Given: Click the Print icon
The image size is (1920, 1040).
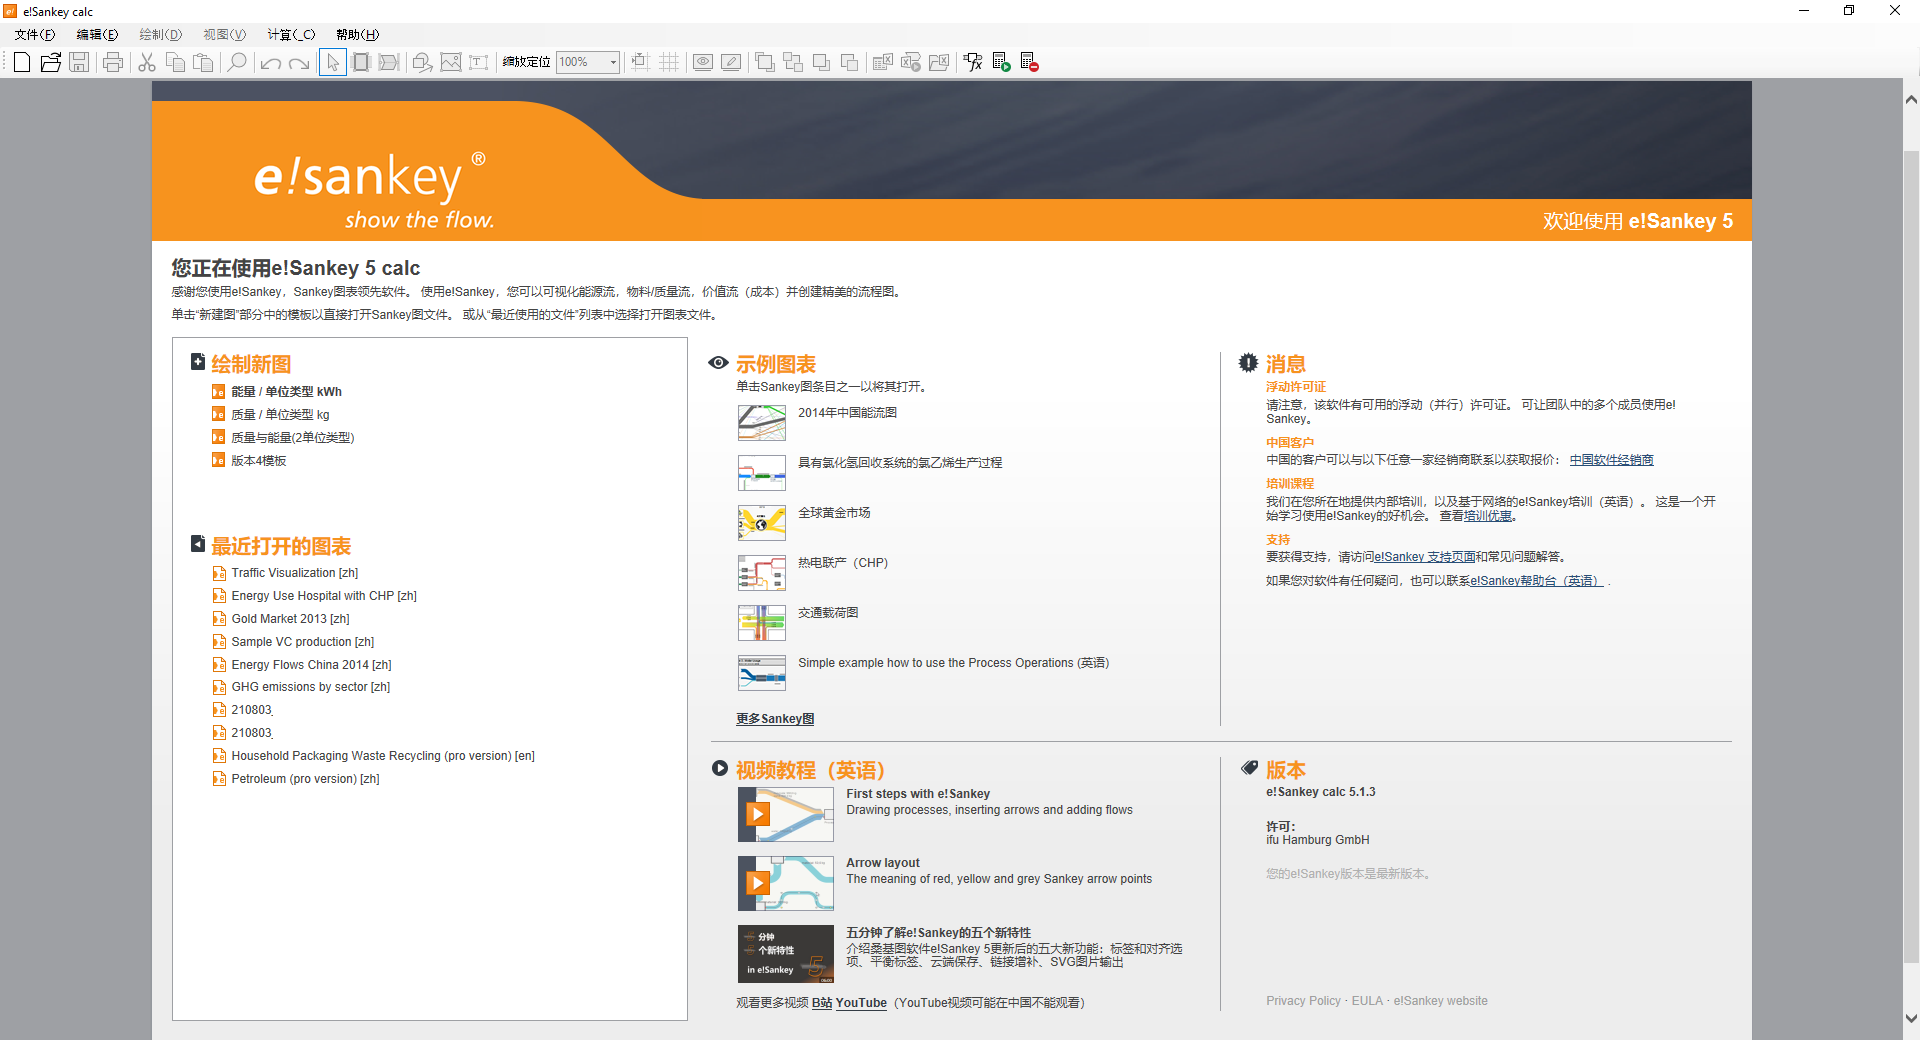Looking at the screenshot, I should (113, 62).
